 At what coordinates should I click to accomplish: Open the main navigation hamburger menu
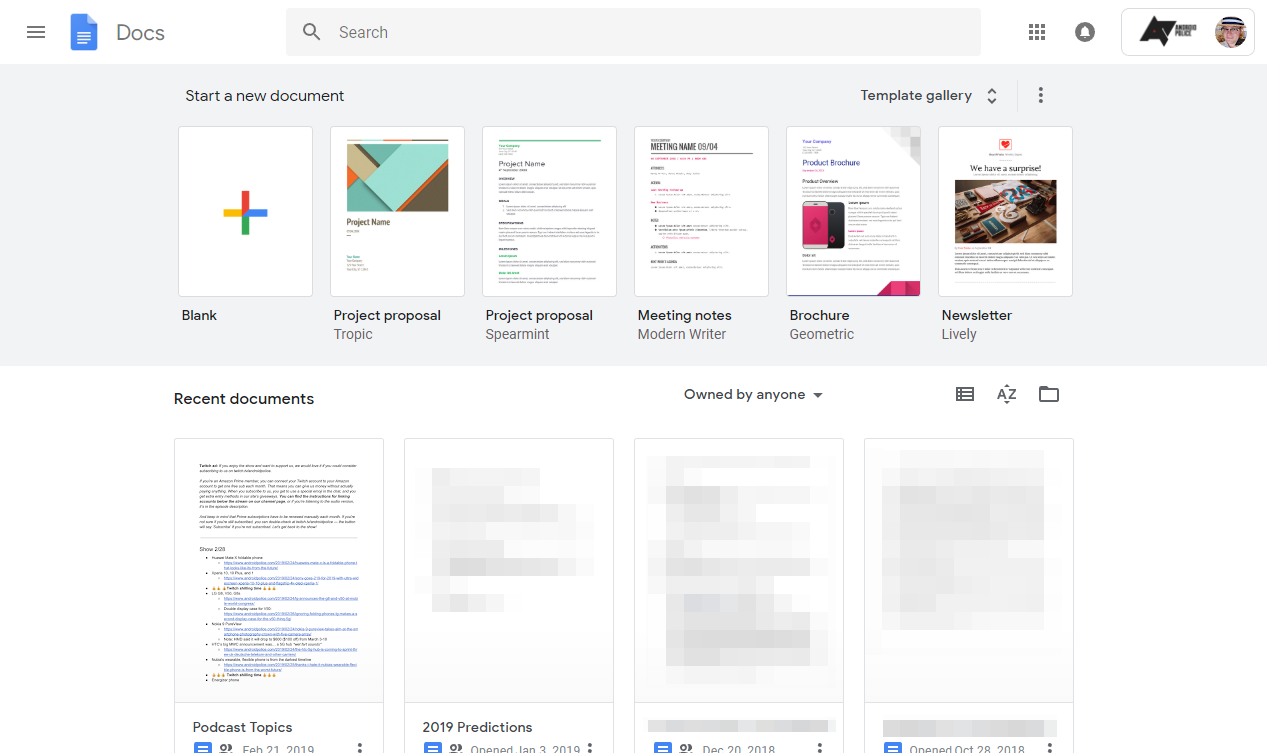[x=36, y=32]
